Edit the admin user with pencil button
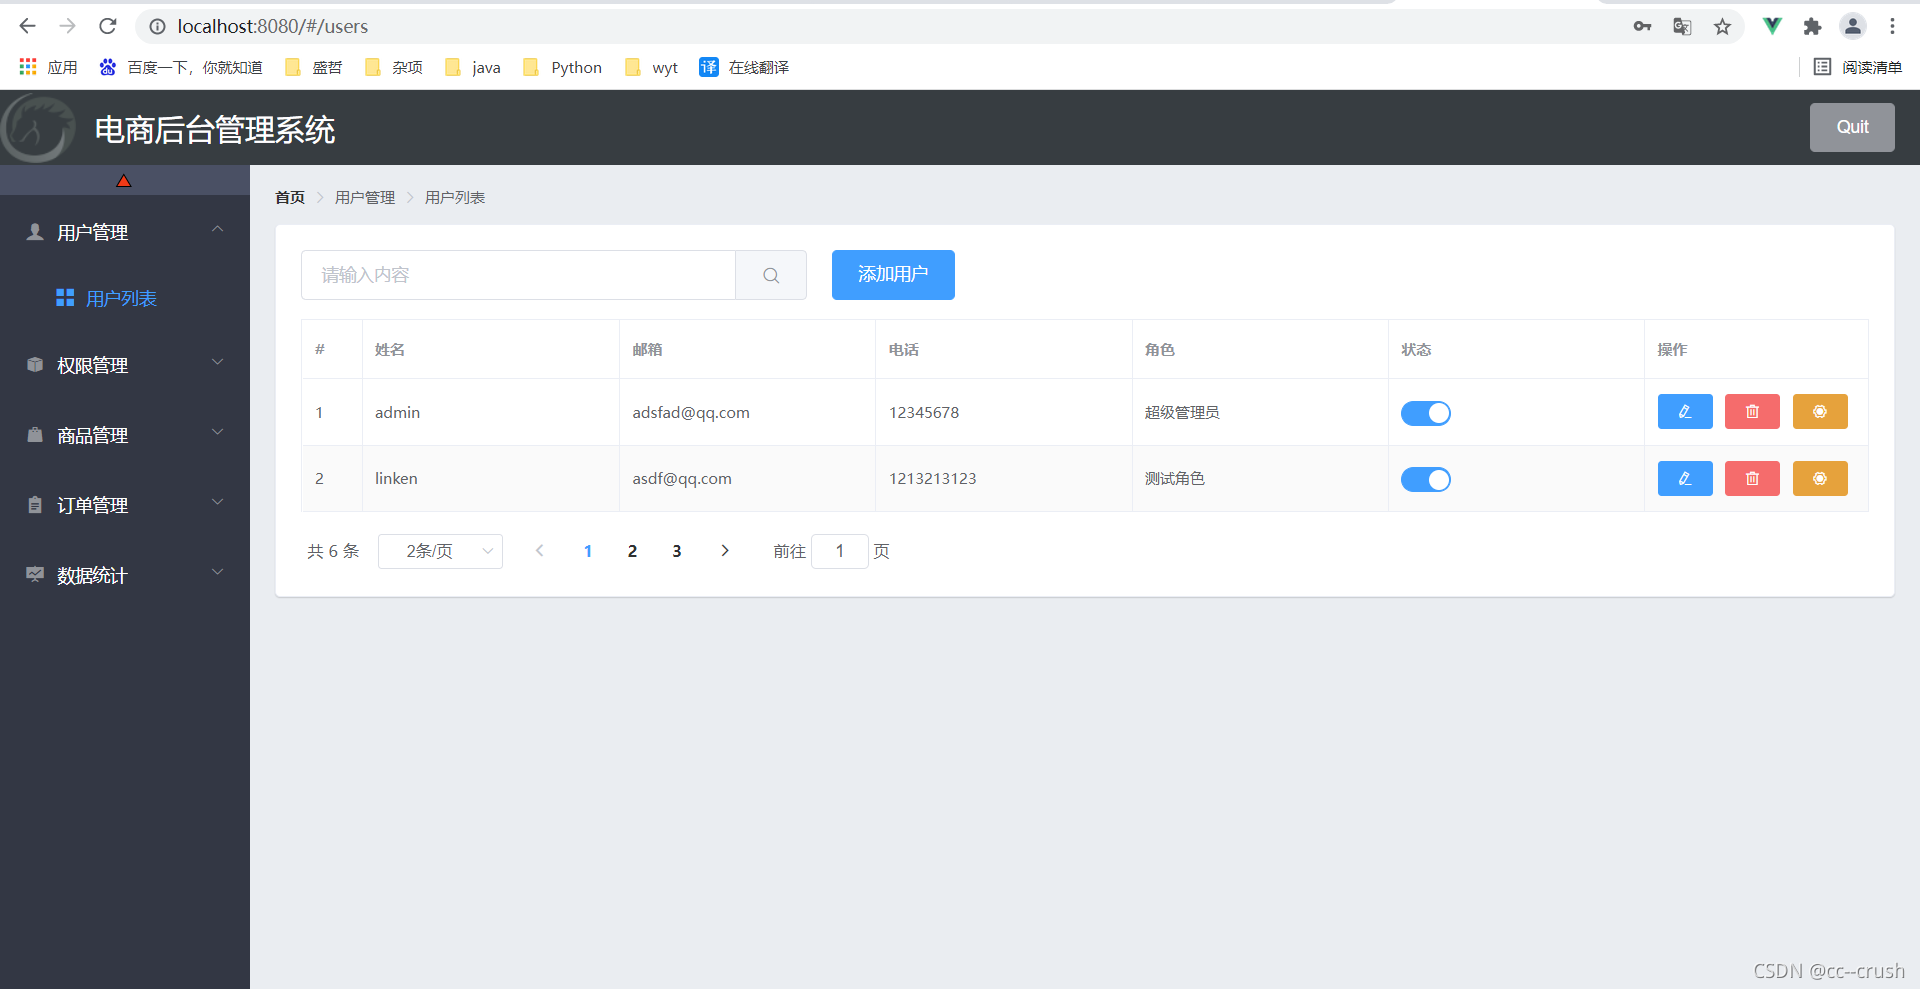This screenshot has height=989, width=1920. 1685,412
